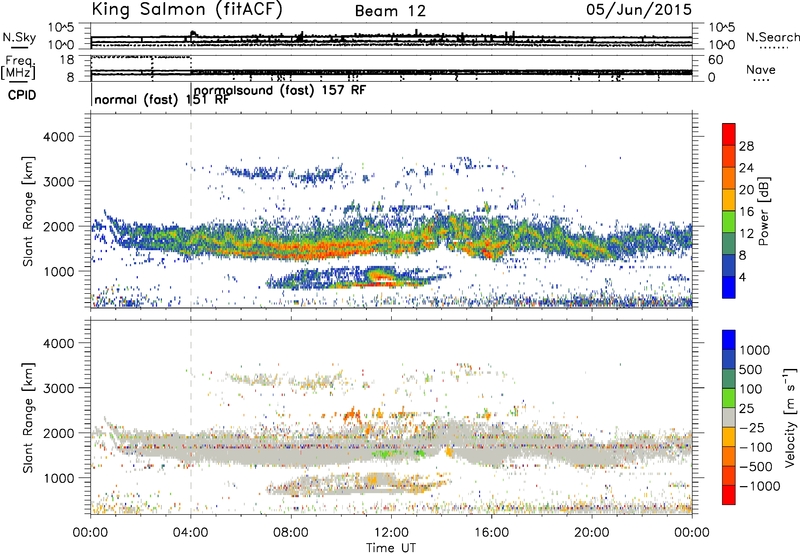The image size is (800, 554).
Task: Click the King Salmon (fitACF) plot title
Action: [187, 9]
